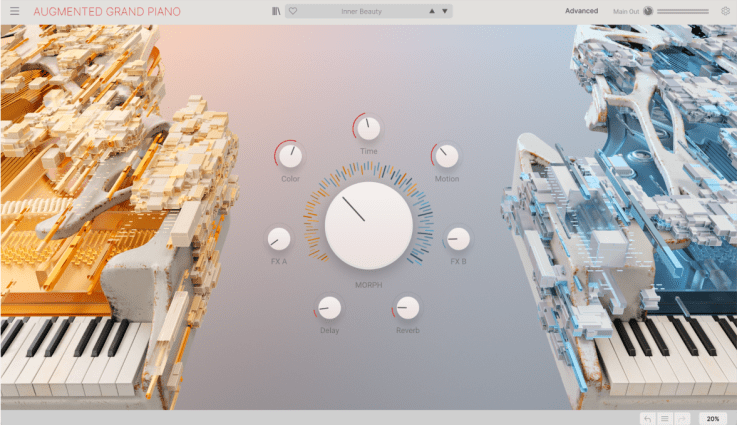The width and height of the screenshot is (737, 425).
Task: Click the Reverb knob
Action: tap(407, 308)
